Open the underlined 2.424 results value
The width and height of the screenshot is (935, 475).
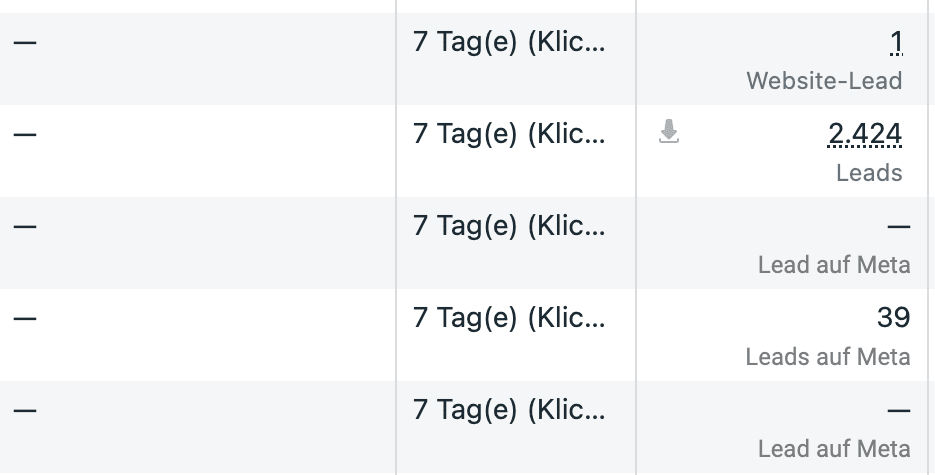[865, 134]
